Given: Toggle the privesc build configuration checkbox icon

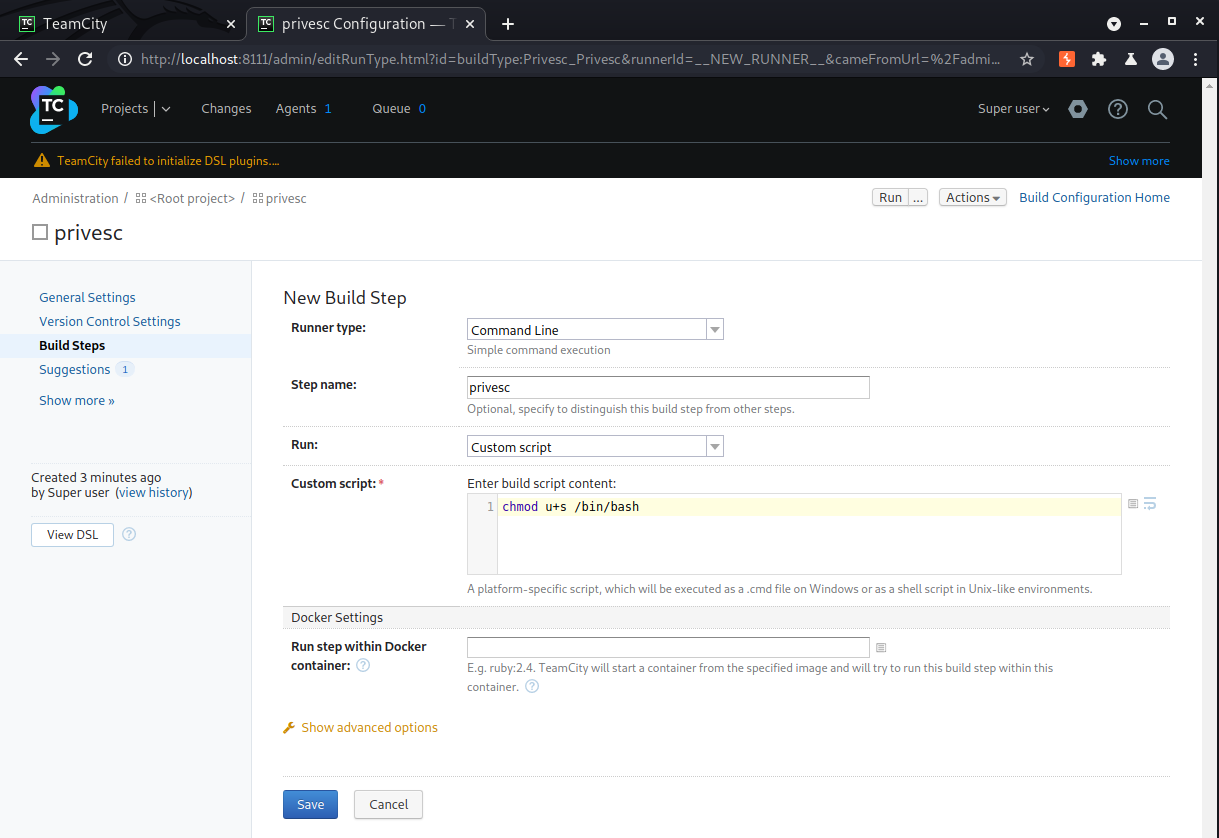Looking at the screenshot, I should (40, 232).
